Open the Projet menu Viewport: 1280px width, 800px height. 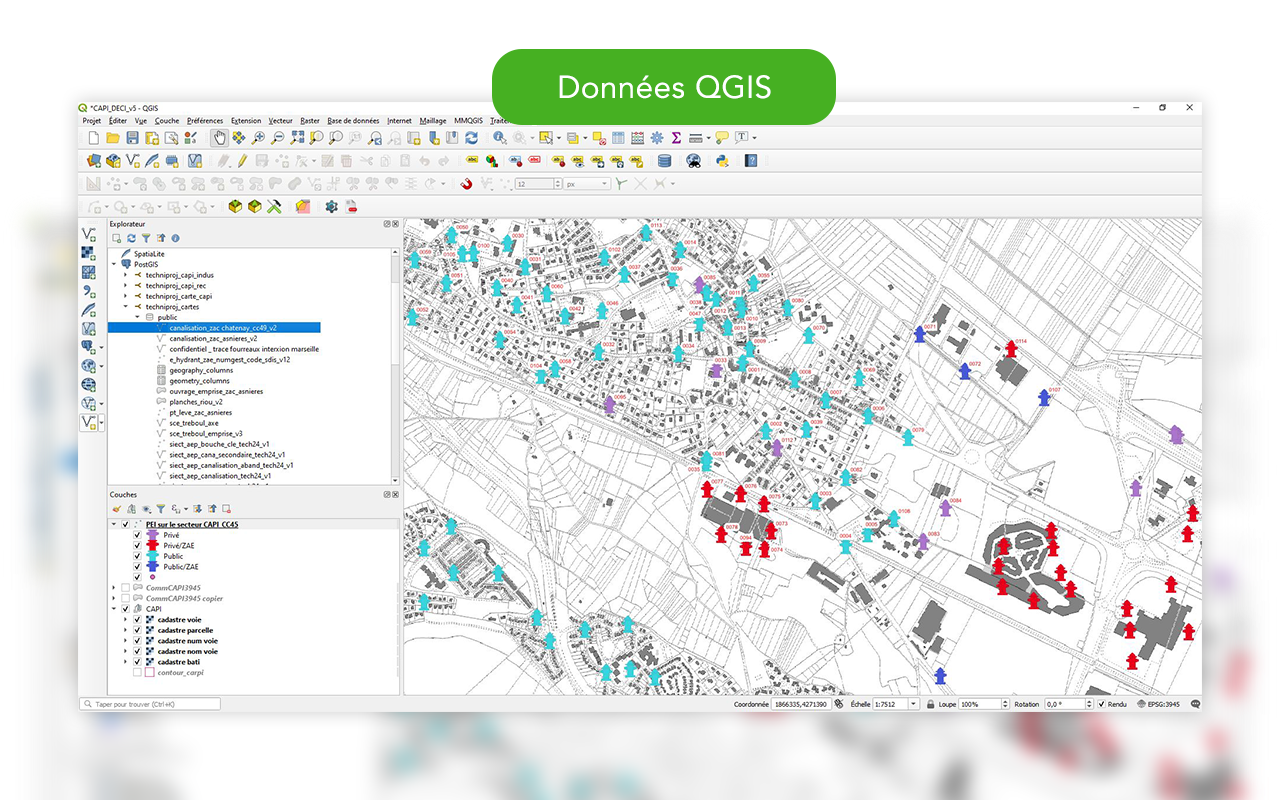(92, 120)
